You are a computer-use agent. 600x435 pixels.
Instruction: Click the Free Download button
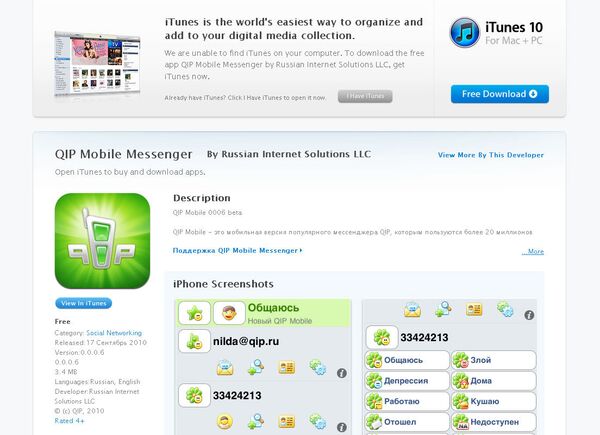coord(500,94)
